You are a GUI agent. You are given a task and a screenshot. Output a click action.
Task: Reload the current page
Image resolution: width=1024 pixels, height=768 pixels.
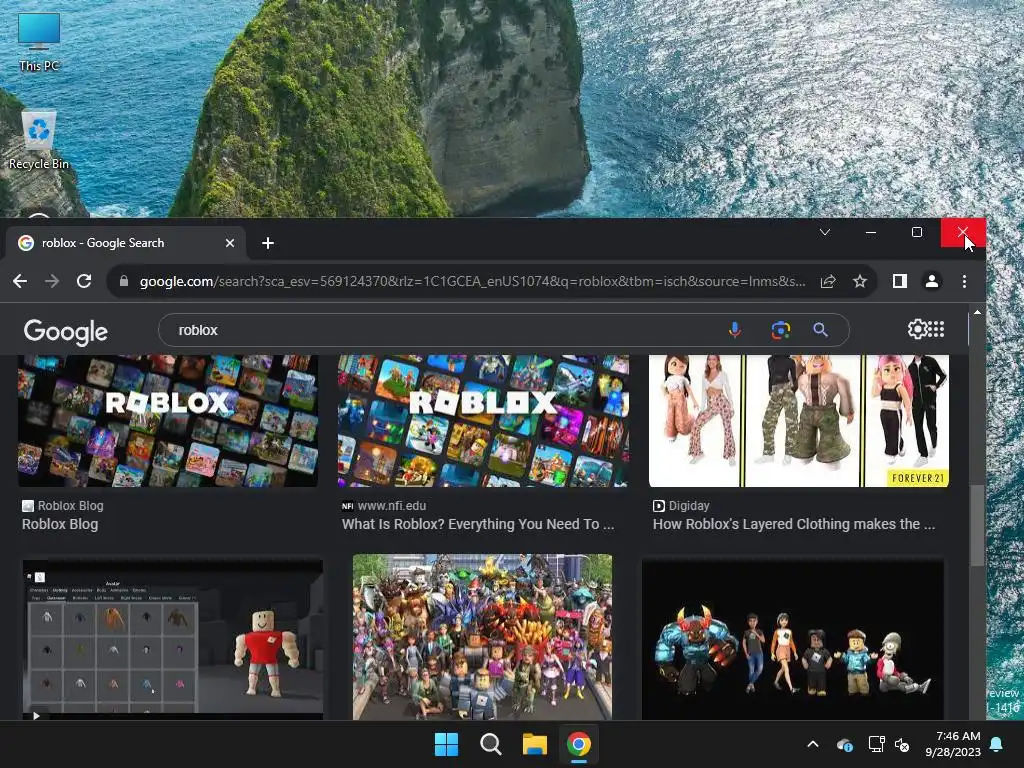84,281
